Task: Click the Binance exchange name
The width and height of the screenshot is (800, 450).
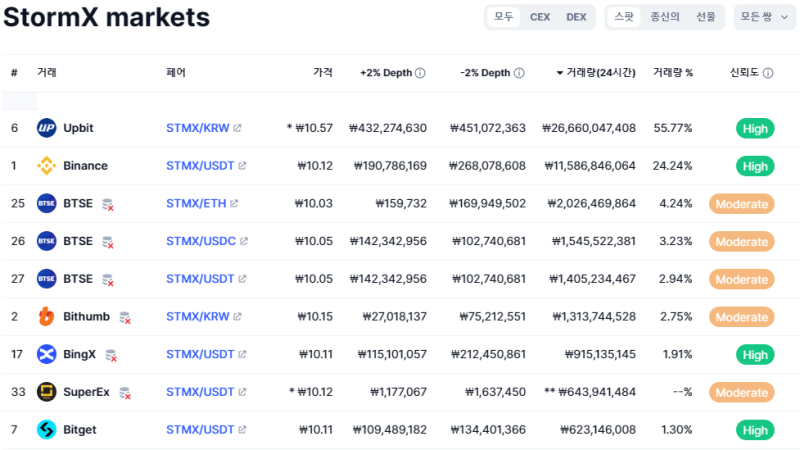Action: (x=85, y=166)
